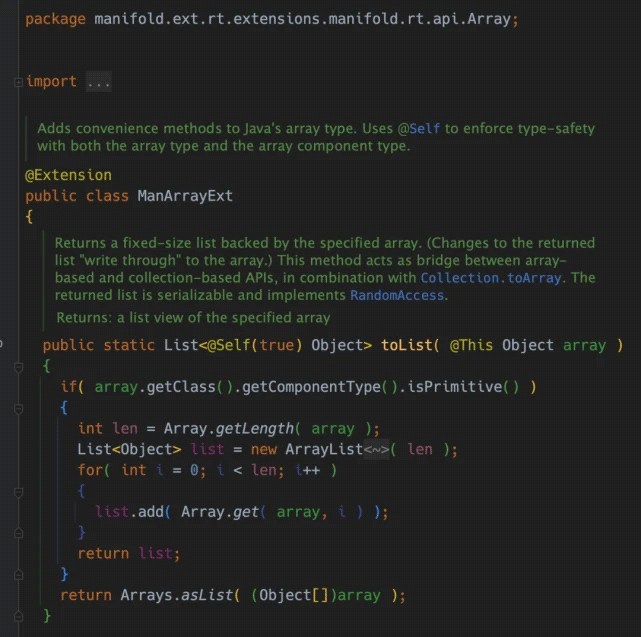The image size is (641, 637).
Task: Collapse the for loop at its opening brace
Action: point(18,492)
